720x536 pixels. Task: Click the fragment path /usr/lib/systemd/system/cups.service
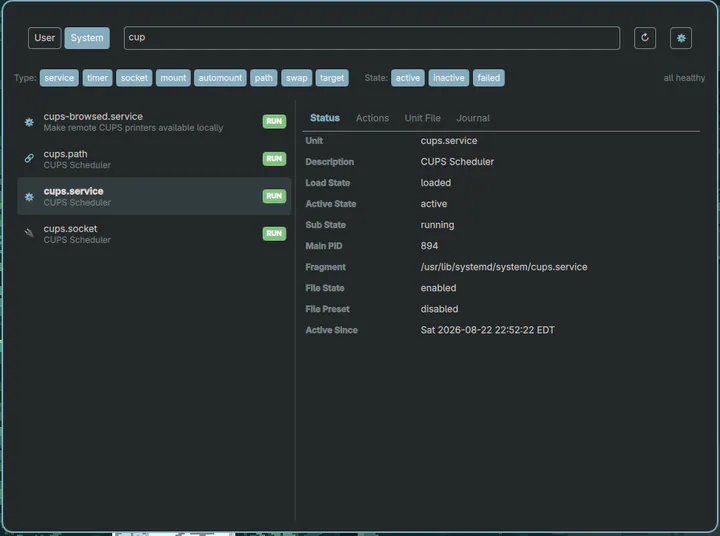click(x=504, y=267)
